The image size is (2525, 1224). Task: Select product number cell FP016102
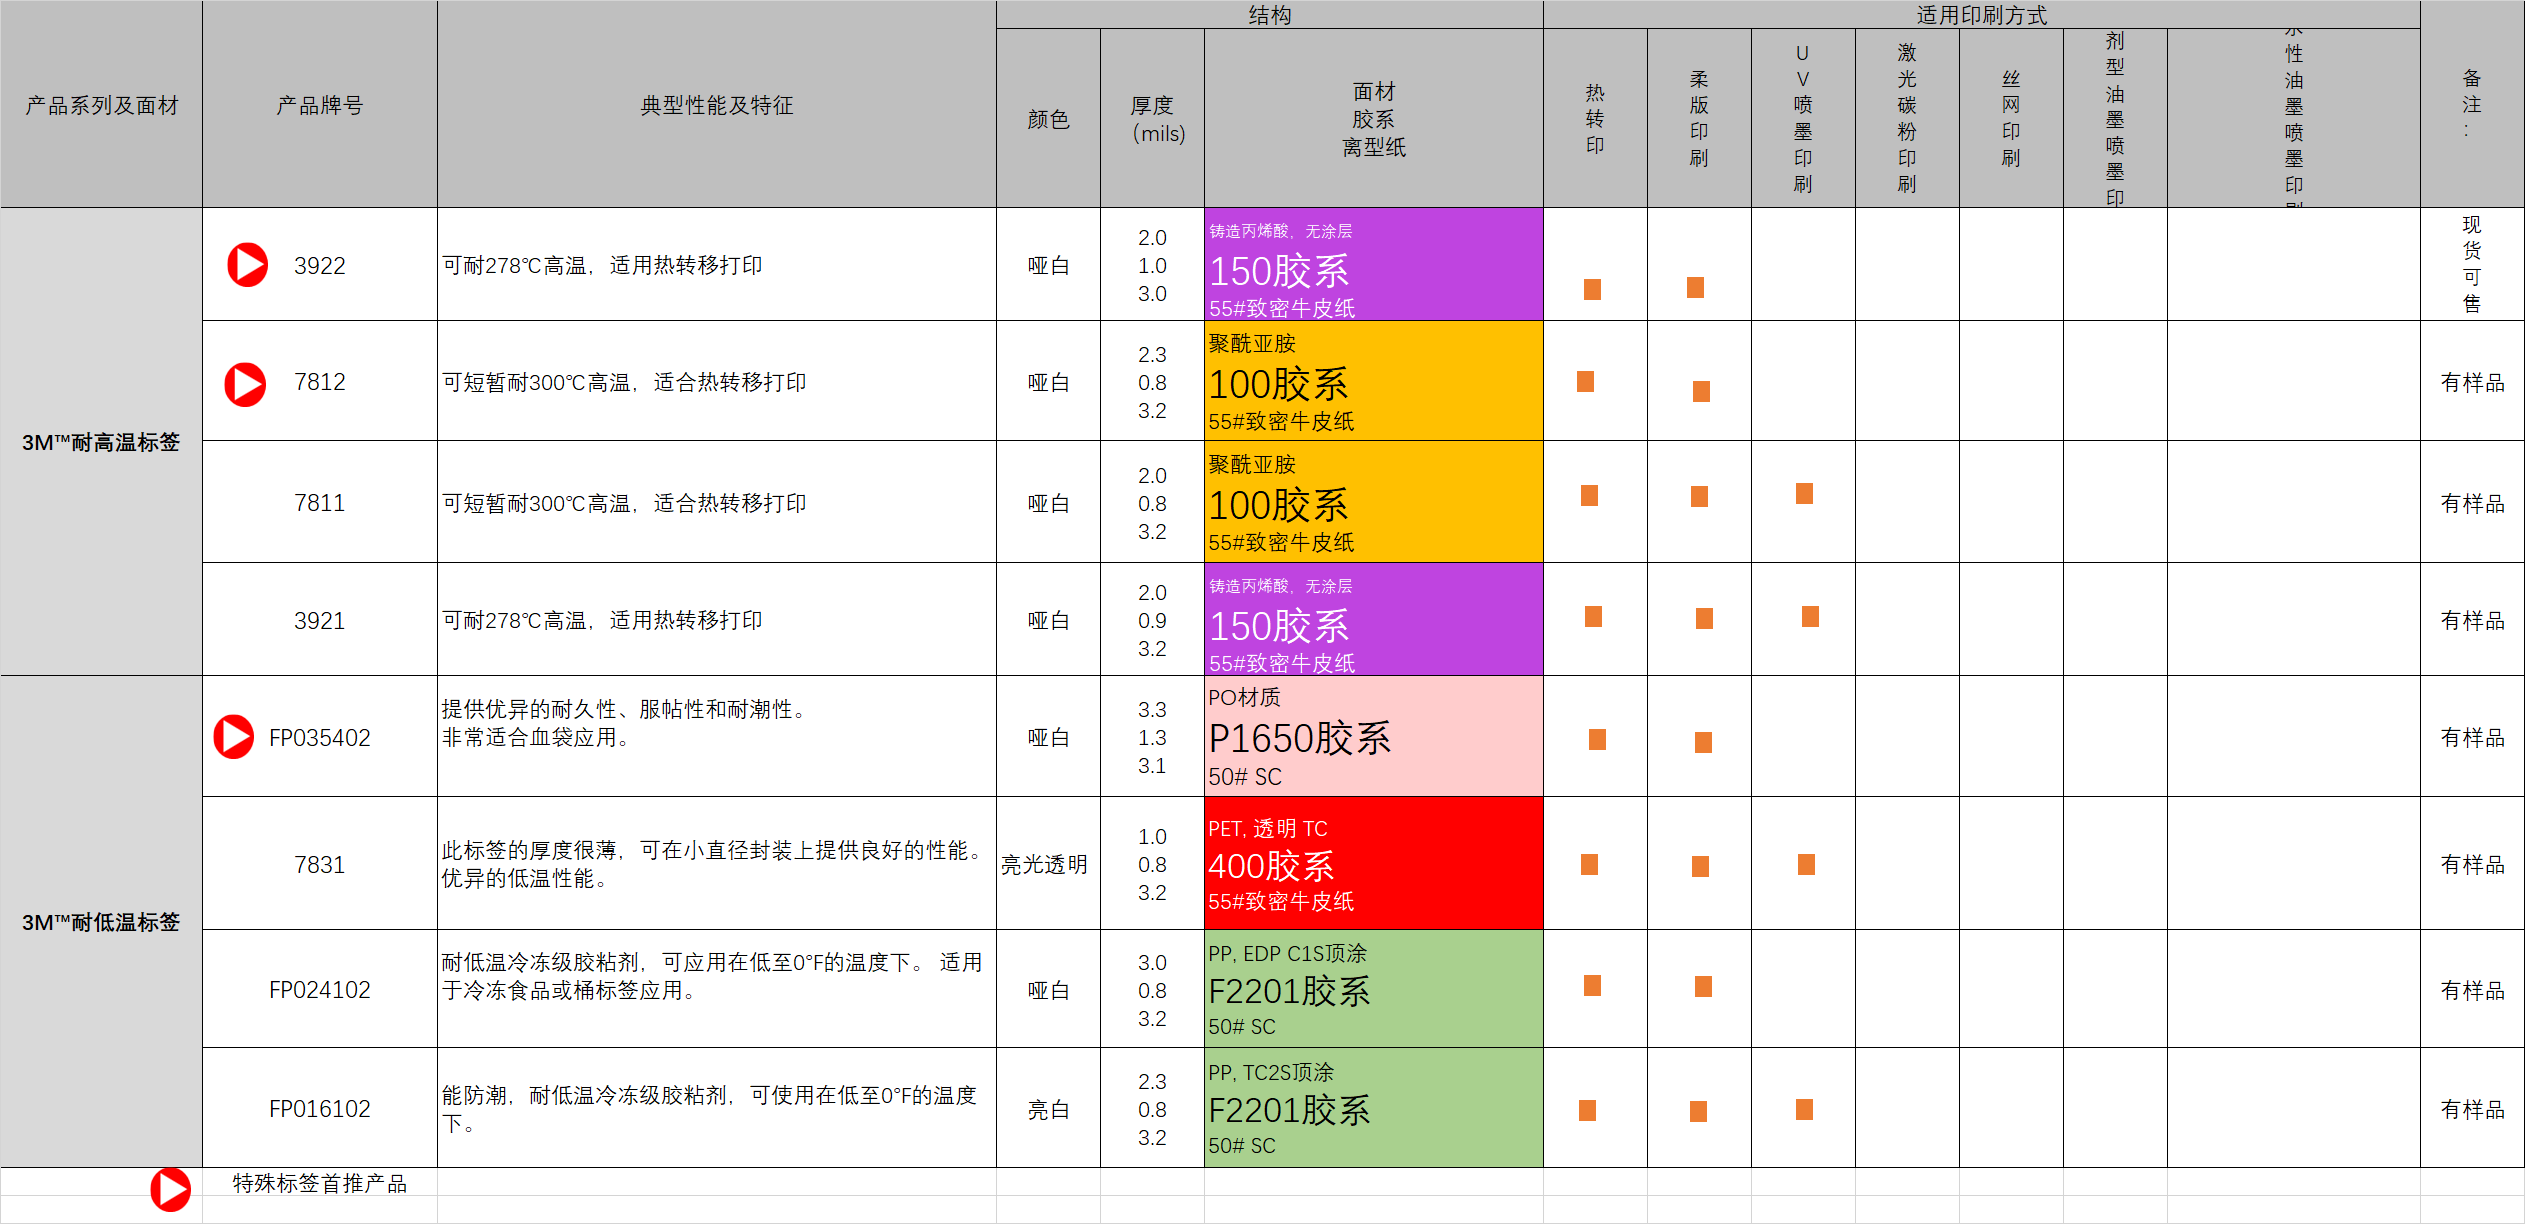click(319, 1108)
